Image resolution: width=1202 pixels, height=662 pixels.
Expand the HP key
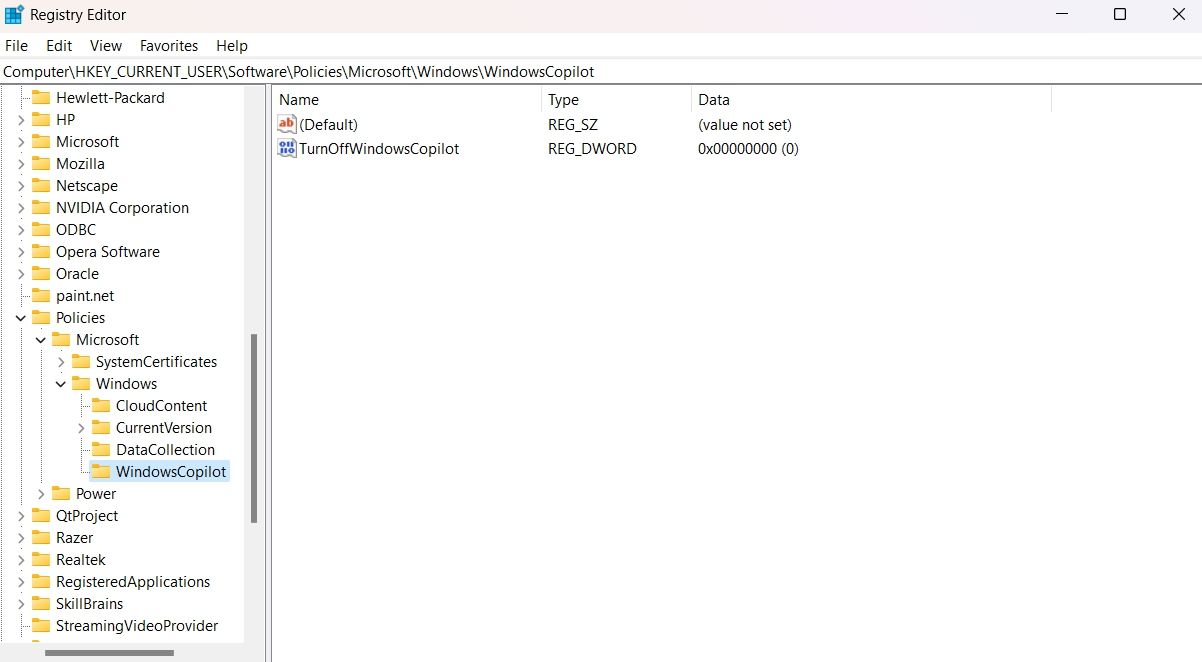point(21,120)
